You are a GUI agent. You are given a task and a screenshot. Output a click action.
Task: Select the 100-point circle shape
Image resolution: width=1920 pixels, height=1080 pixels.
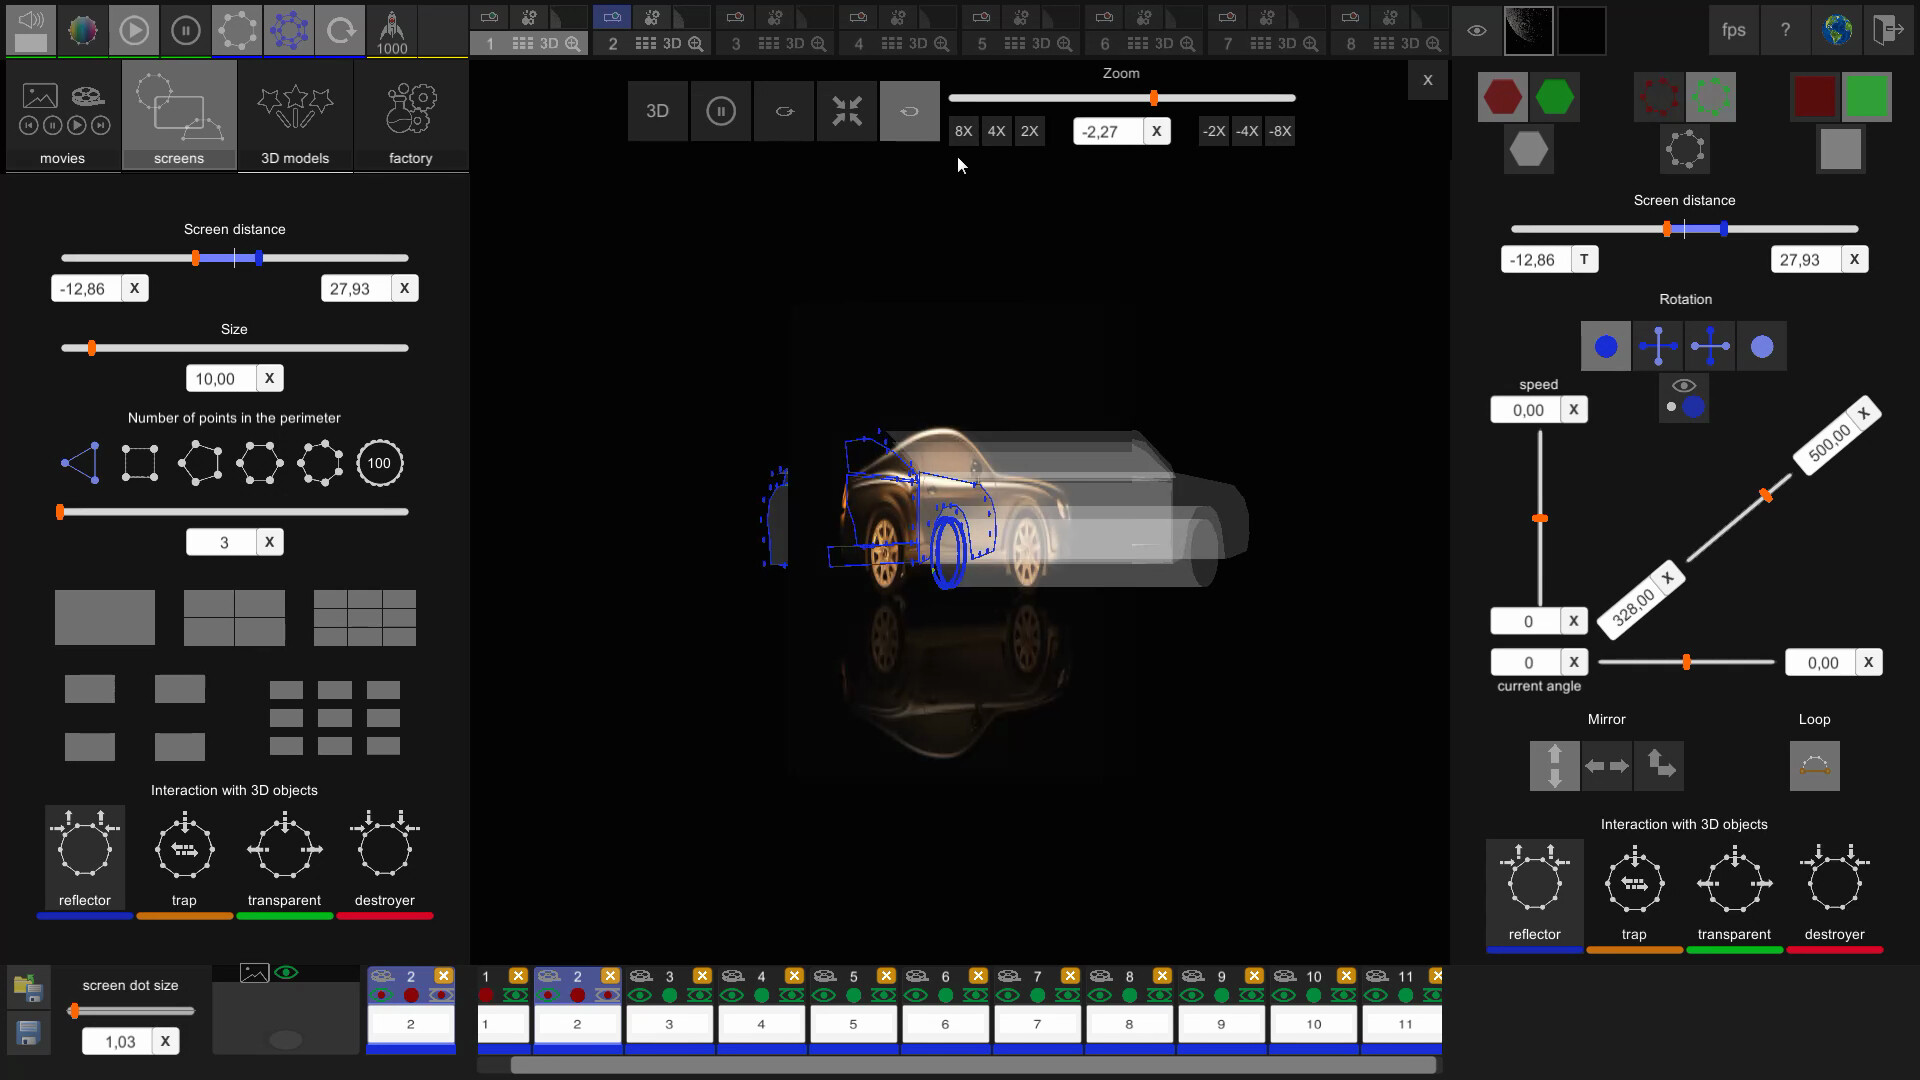380,462
